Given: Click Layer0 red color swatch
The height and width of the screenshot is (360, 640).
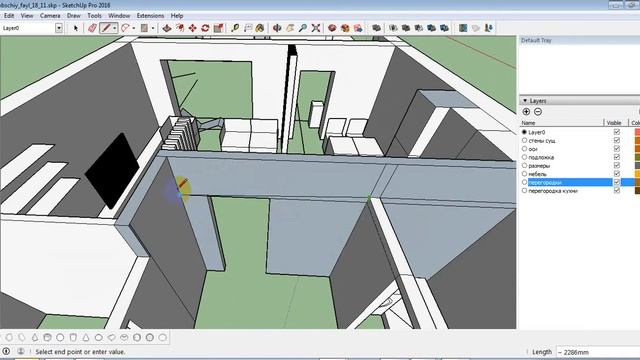Looking at the screenshot, I should 637,132.
